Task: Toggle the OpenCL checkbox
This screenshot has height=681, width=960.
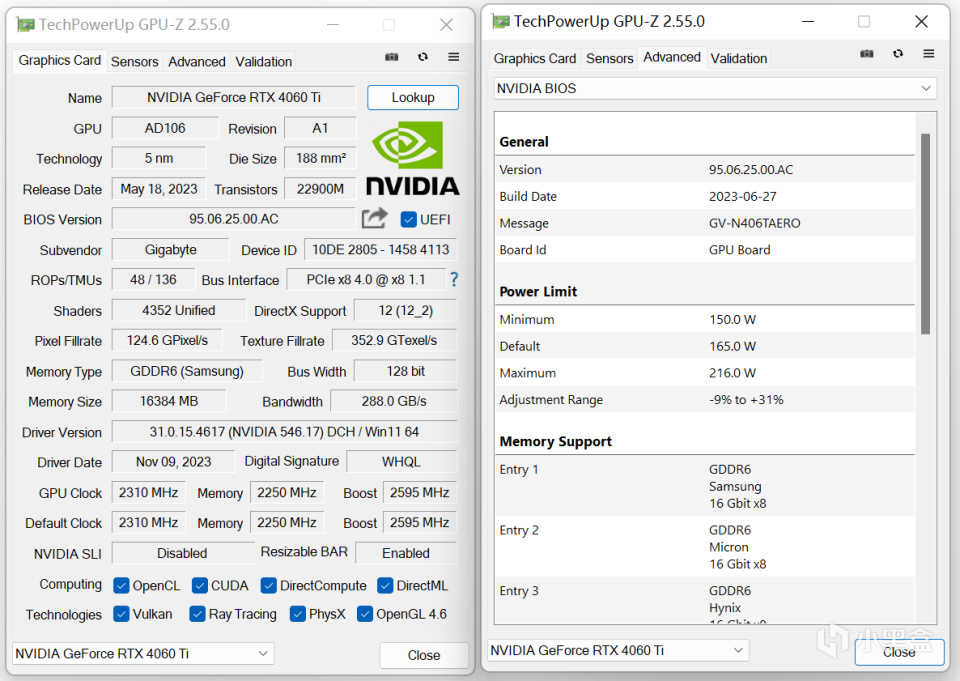Action: point(121,586)
